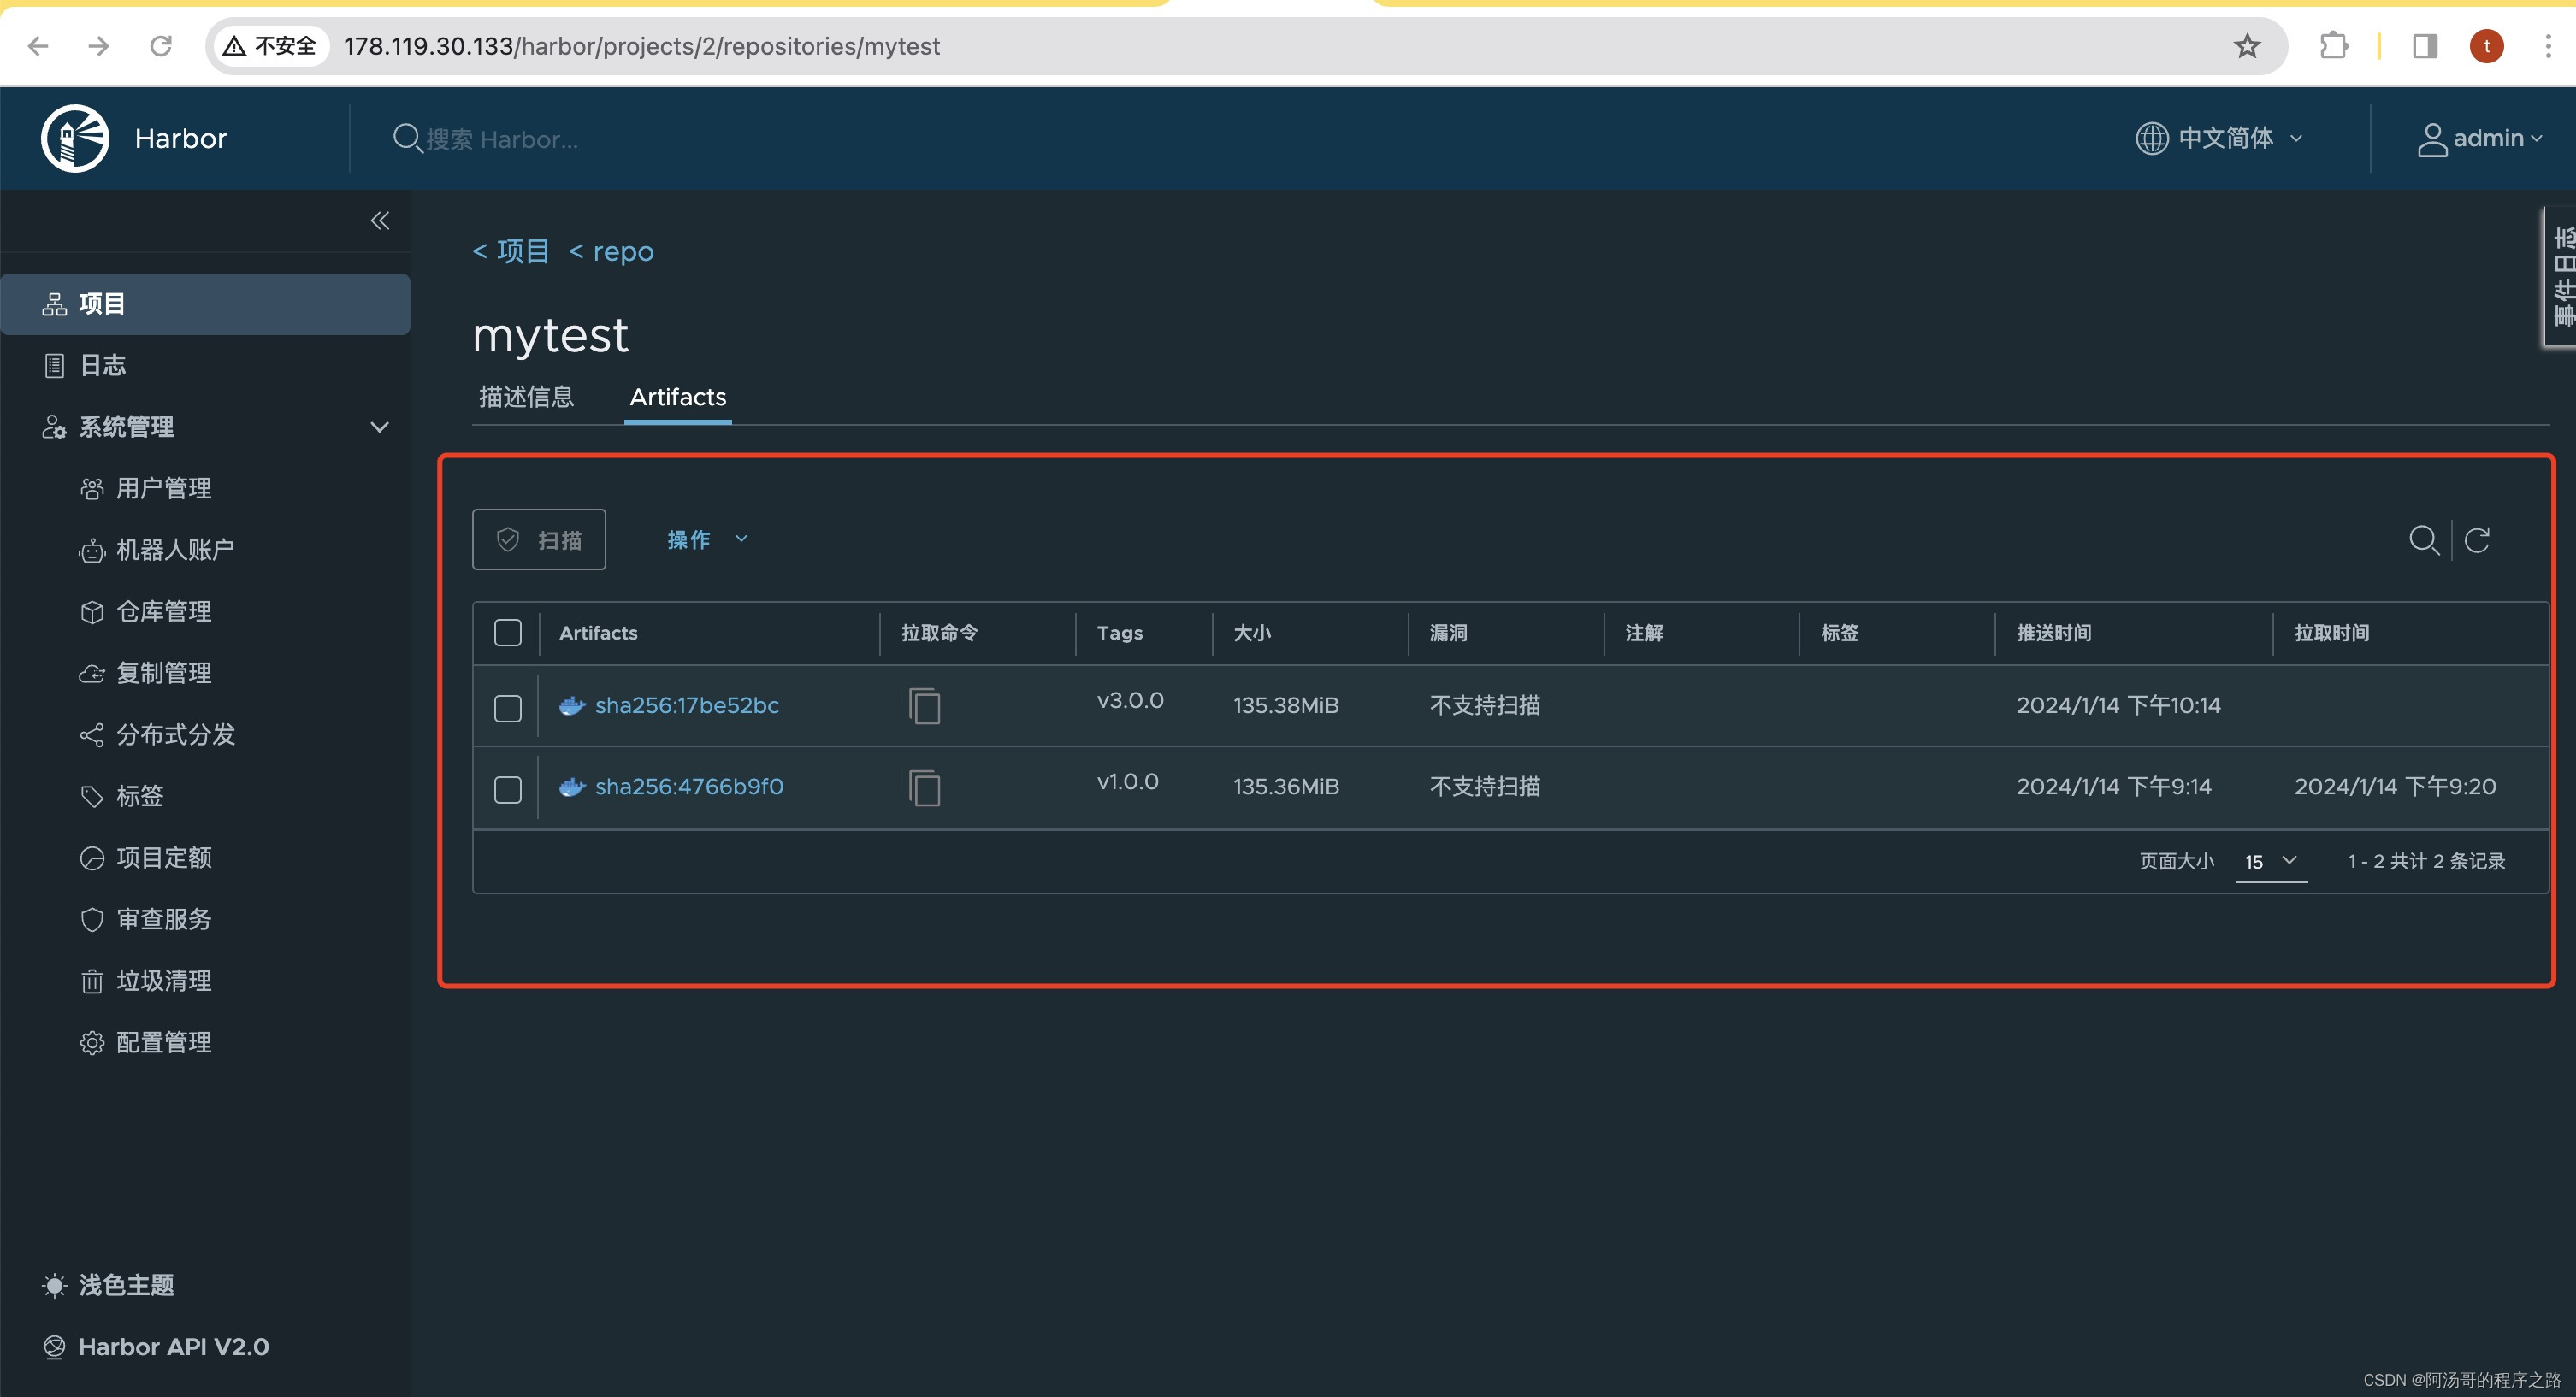This screenshot has width=2576, height=1397.
Task: Collapse the sidebar with double-chevron icon
Action: click(x=380, y=220)
